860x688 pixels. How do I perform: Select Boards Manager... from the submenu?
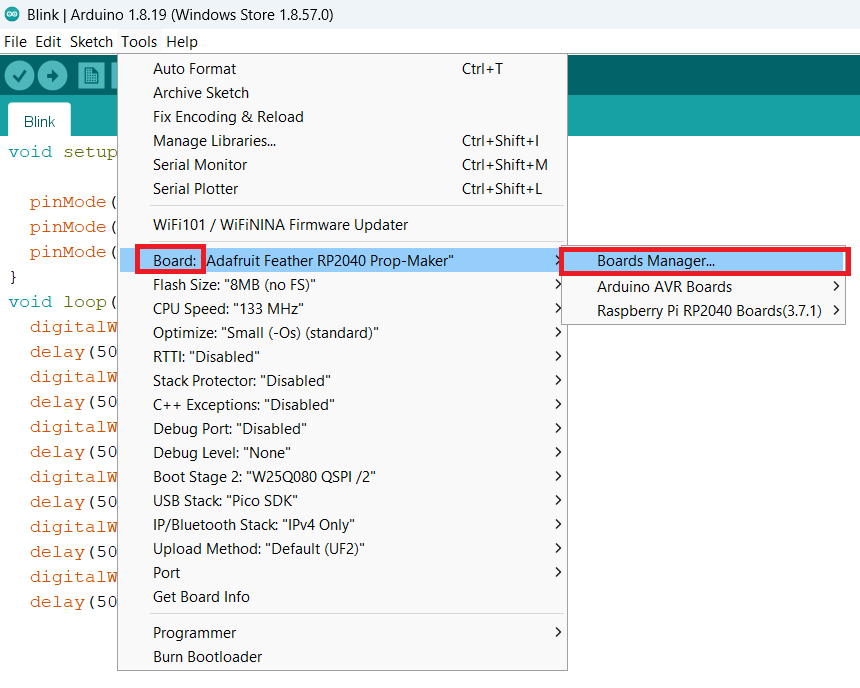[655, 261]
